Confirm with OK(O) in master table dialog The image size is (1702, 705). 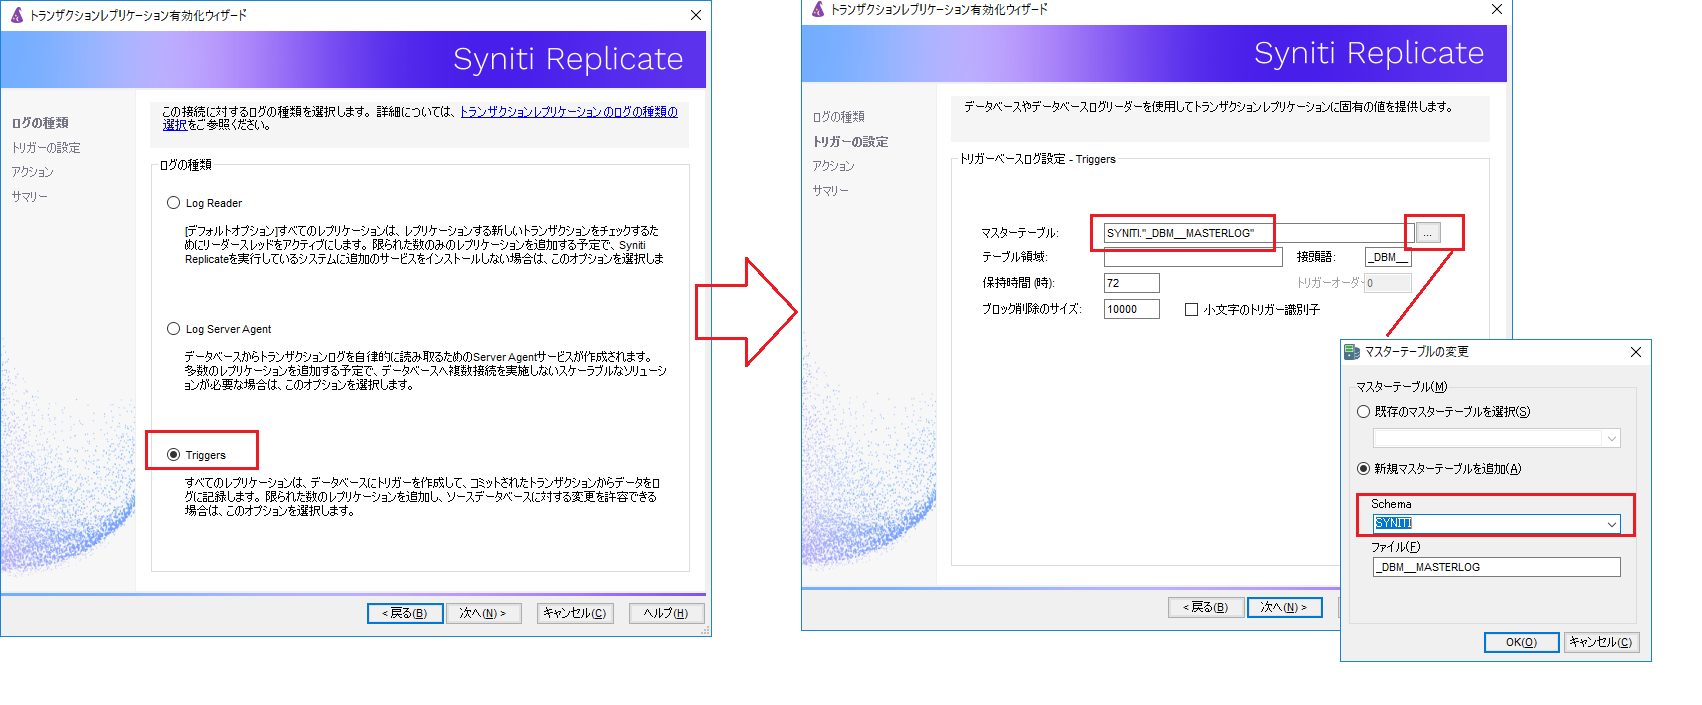(x=1522, y=642)
